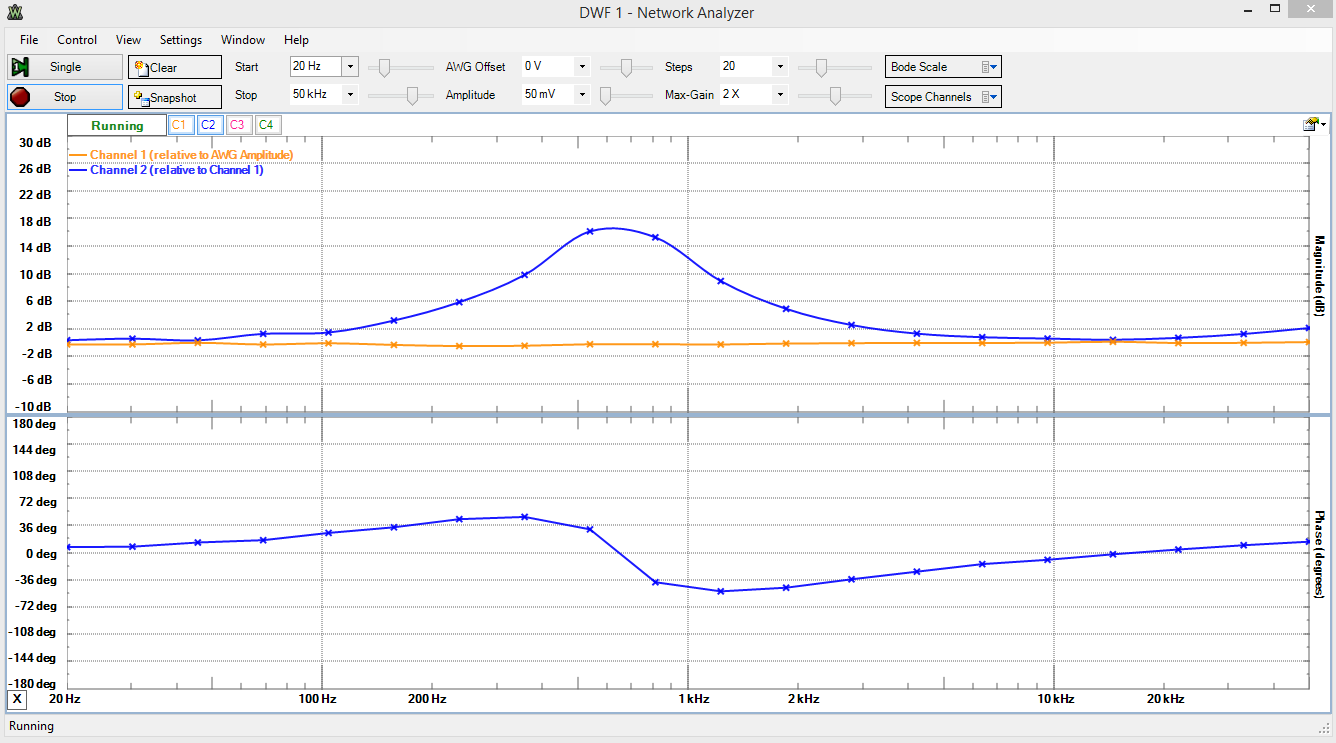This screenshot has height=743, width=1336.
Task: Adjust the Stop frequency slider
Action: [412, 95]
